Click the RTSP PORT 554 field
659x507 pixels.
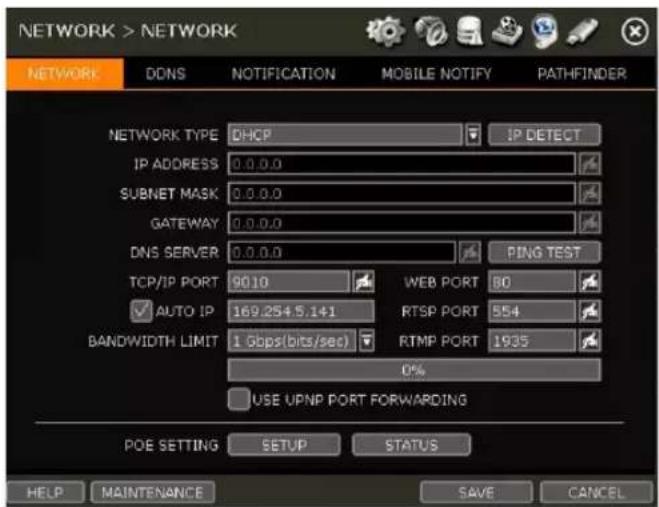click(x=532, y=311)
